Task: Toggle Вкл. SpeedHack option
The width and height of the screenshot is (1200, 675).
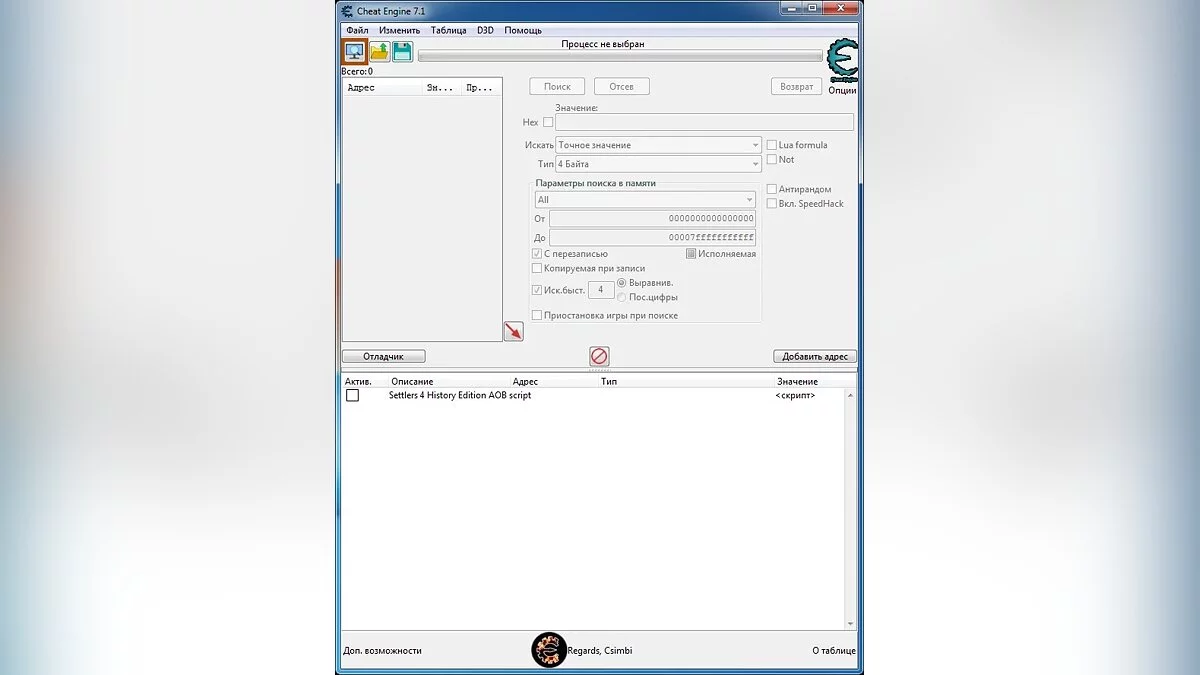Action: coord(770,203)
